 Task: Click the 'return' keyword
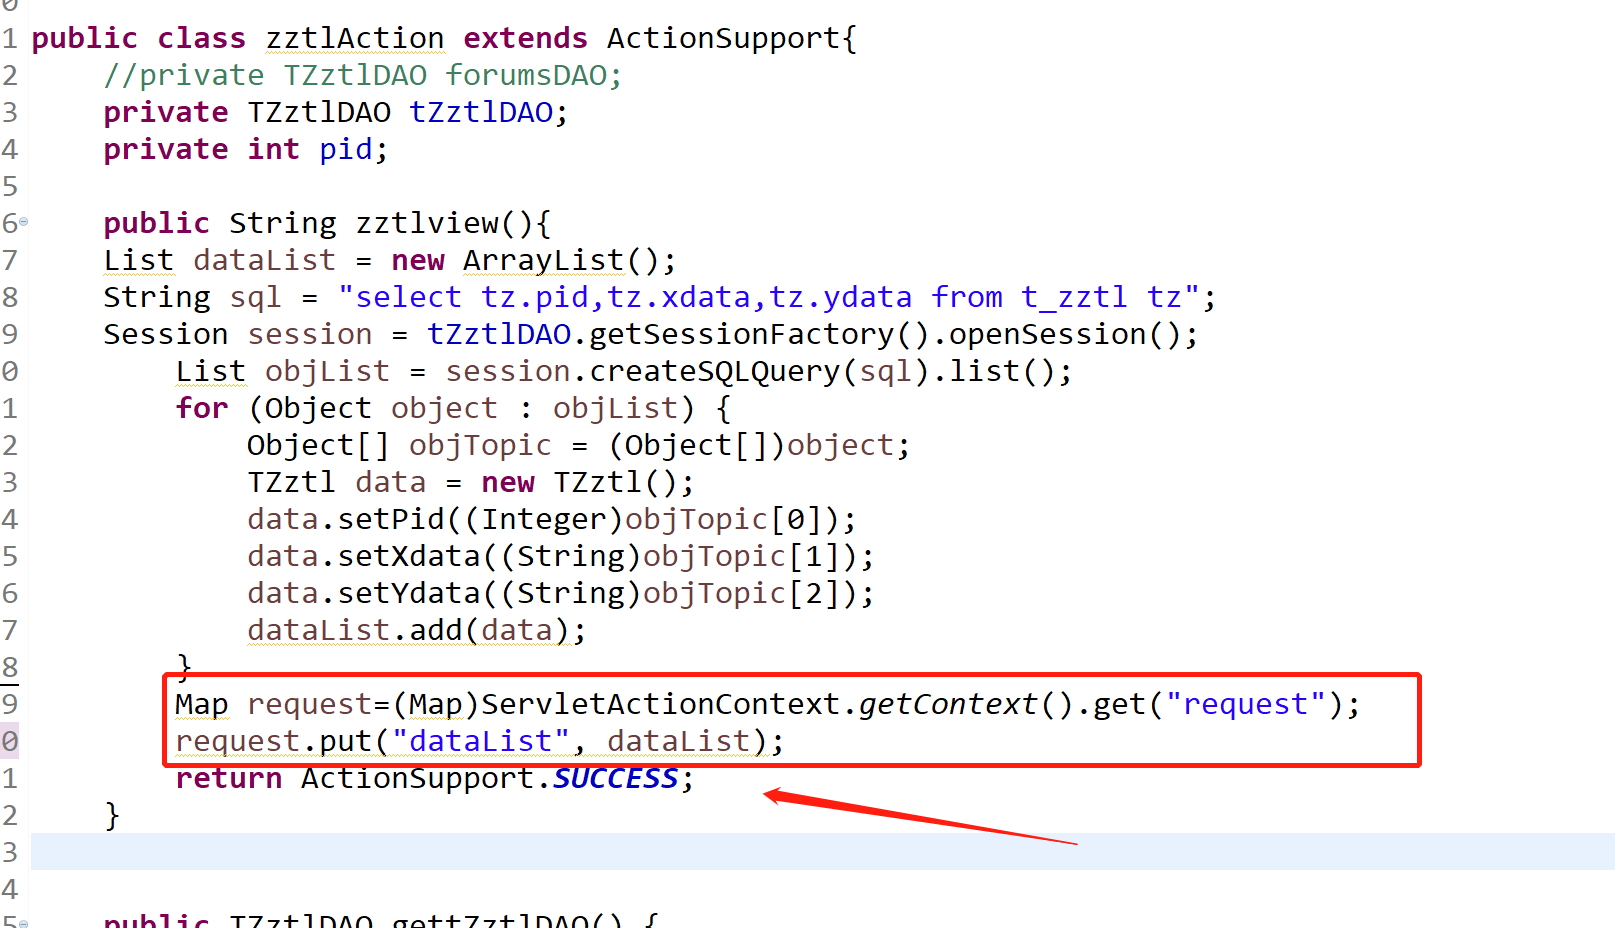(x=229, y=778)
